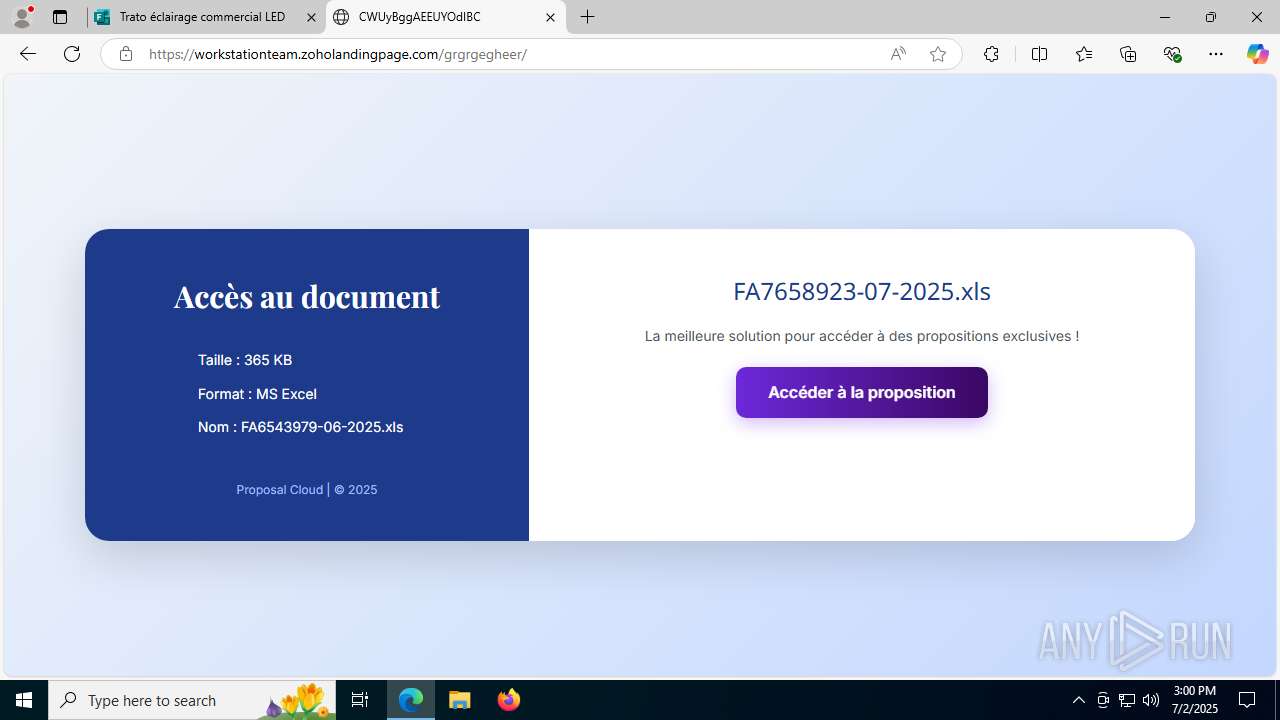
Task: Click the FA7658923-07-2025.xls file title
Action: point(862,291)
